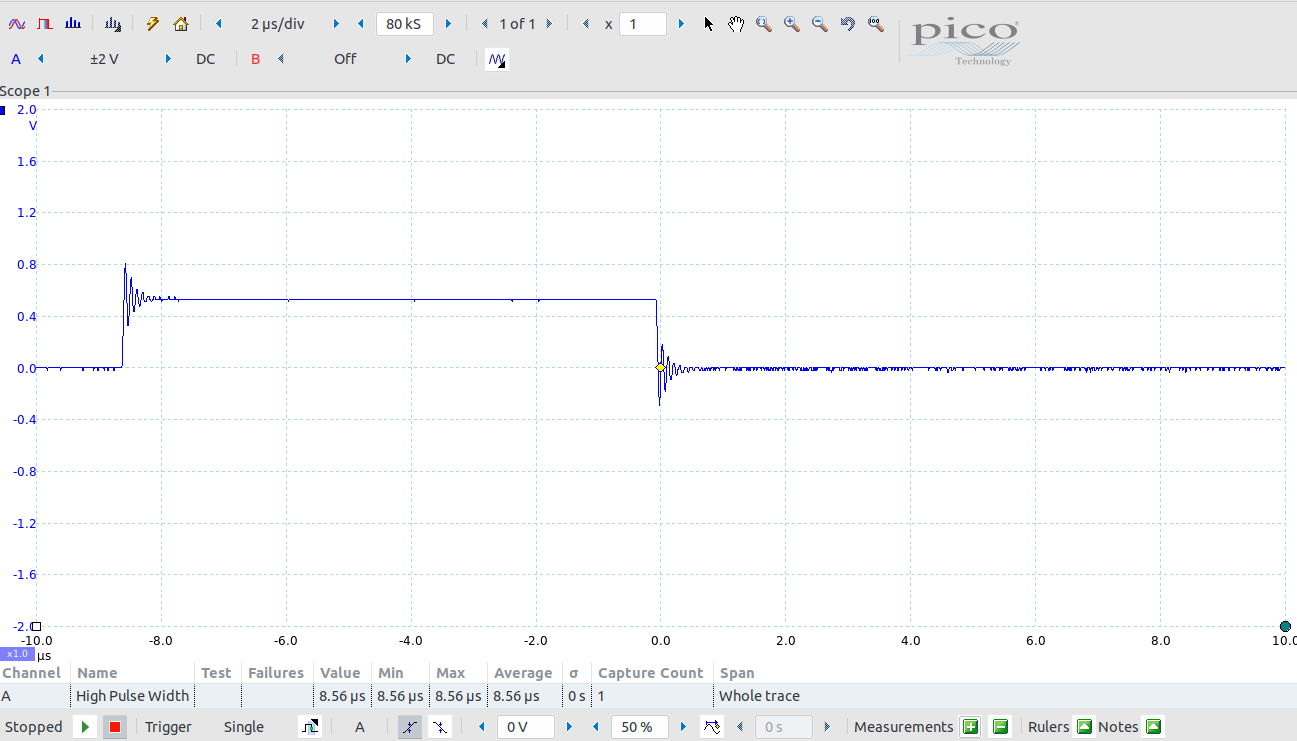
Task: Open Spectrum mode icon
Action: pyautogui.click(x=73, y=23)
